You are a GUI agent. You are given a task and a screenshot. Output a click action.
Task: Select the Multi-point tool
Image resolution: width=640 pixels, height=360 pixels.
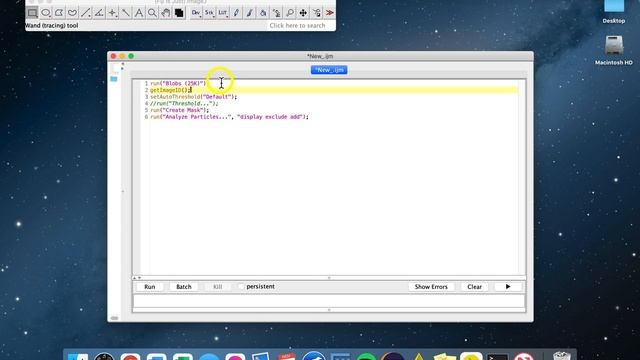click(112, 13)
